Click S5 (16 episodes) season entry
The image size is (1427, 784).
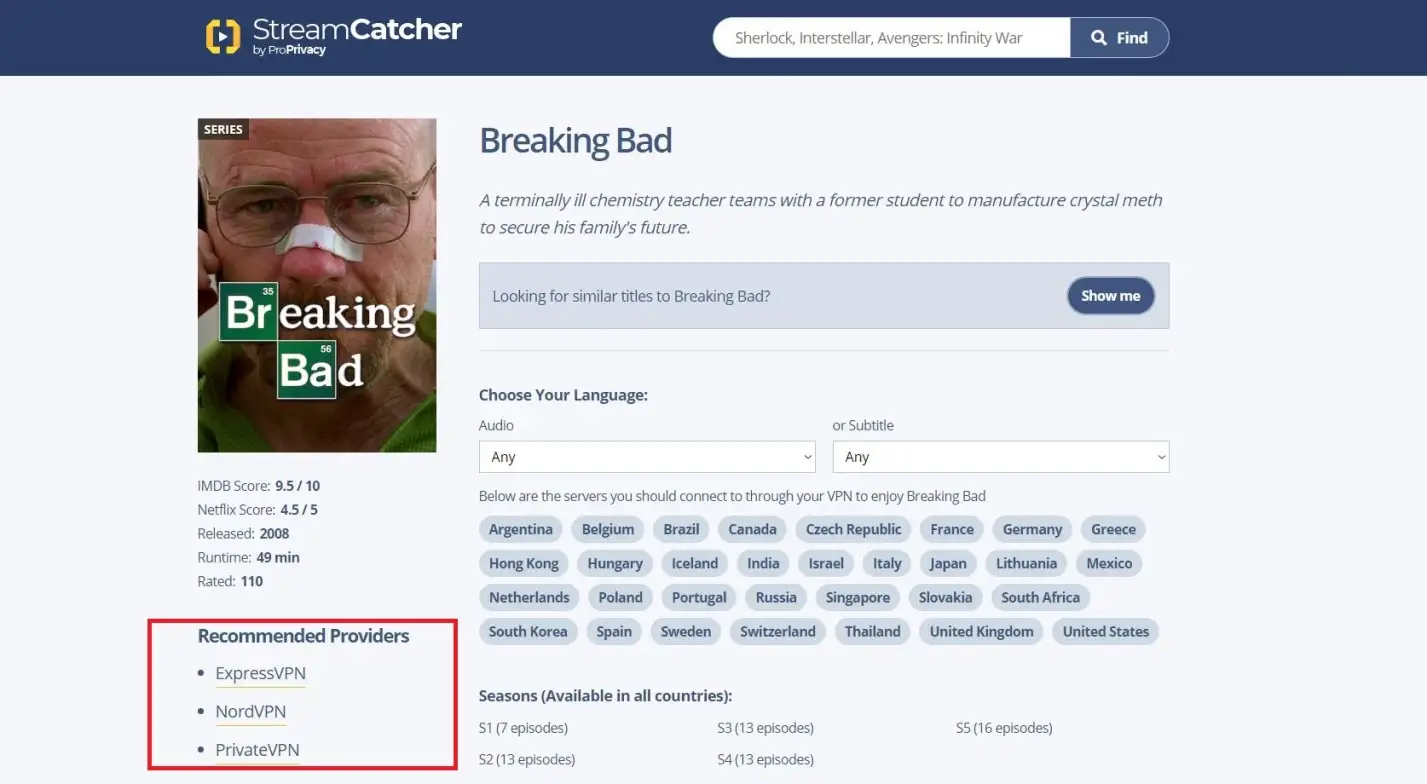point(1004,727)
